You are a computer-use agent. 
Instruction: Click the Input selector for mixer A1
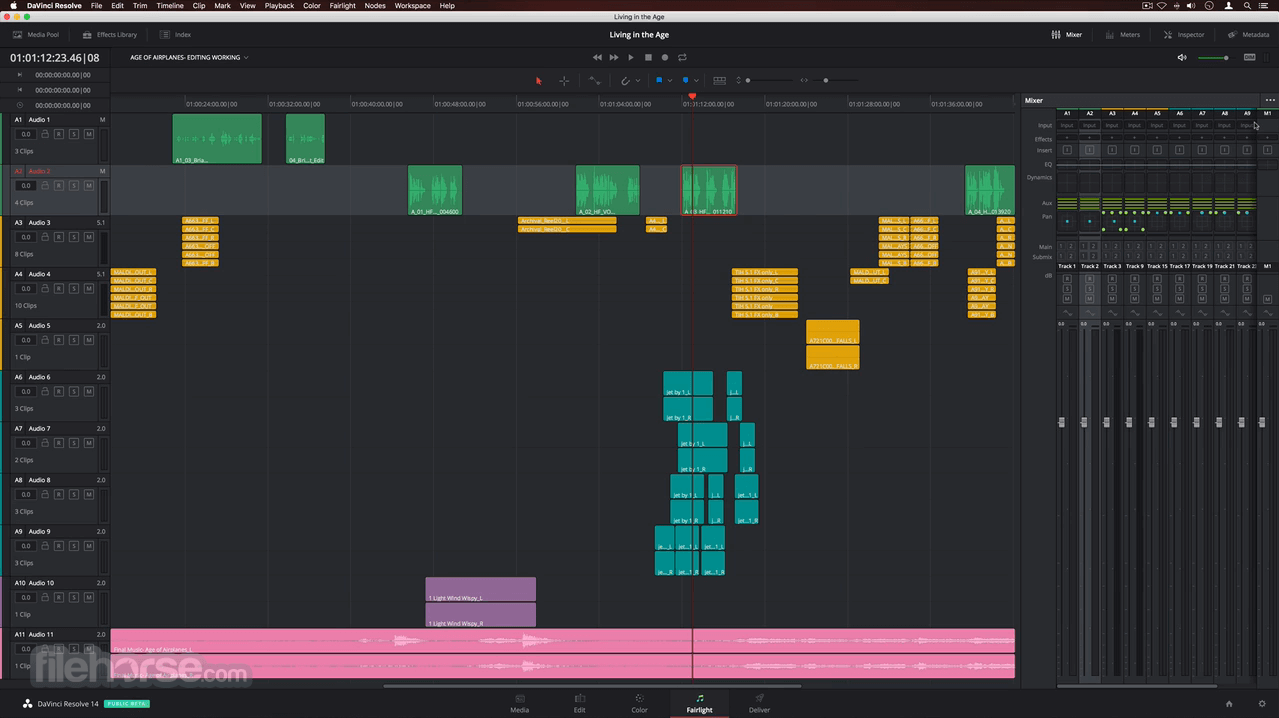coord(1067,126)
